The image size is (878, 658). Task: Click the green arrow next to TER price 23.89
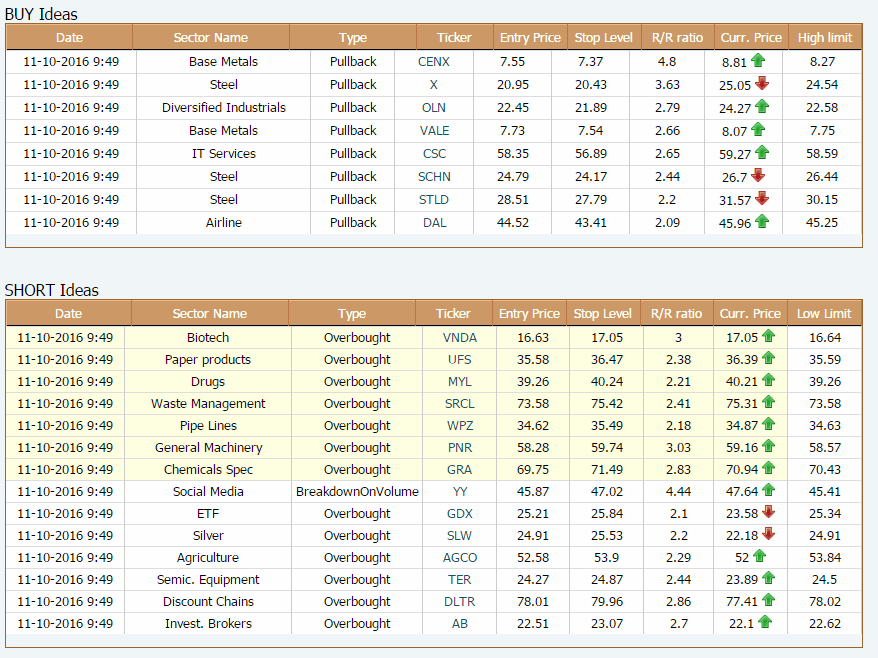tap(768, 578)
